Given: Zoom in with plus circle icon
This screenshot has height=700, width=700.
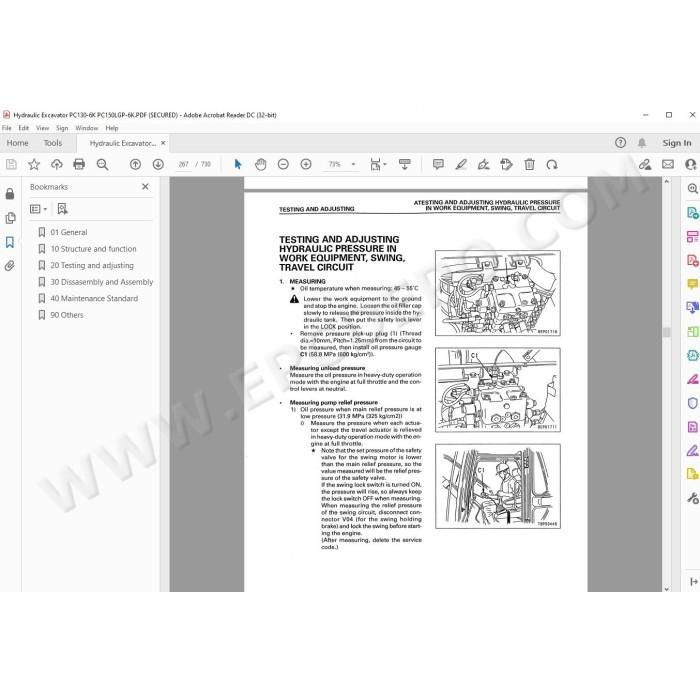Looking at the screenshot, I should 306,165.
